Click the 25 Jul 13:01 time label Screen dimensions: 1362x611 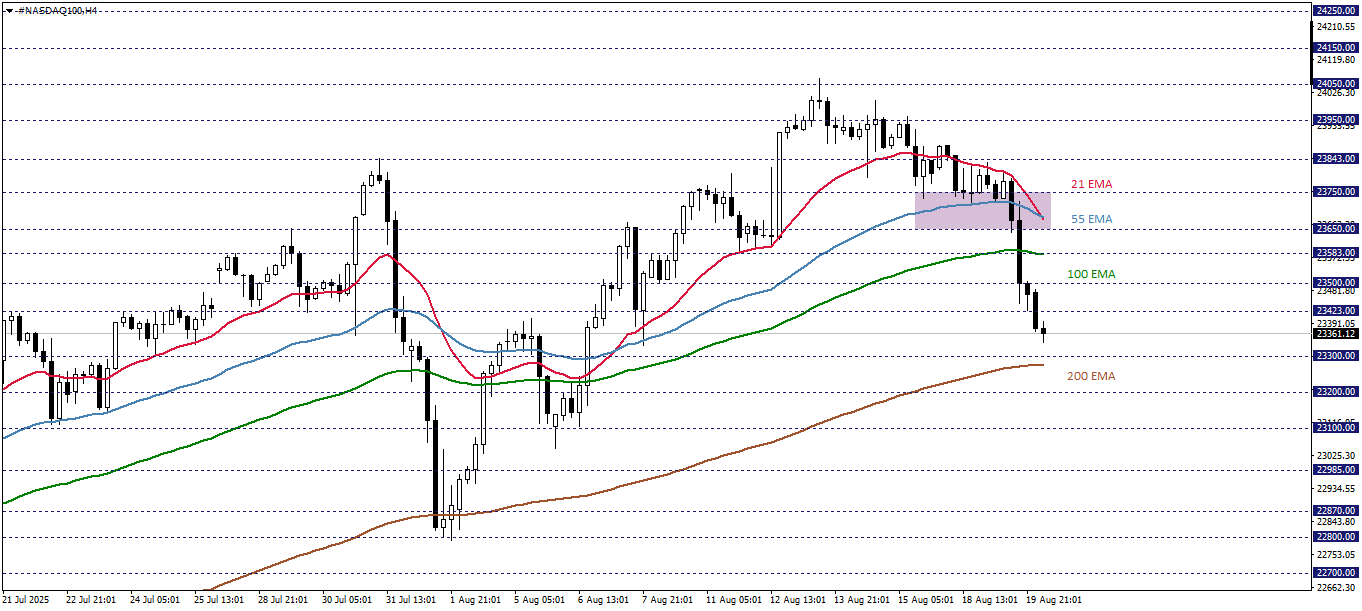(x=218, y=600)
